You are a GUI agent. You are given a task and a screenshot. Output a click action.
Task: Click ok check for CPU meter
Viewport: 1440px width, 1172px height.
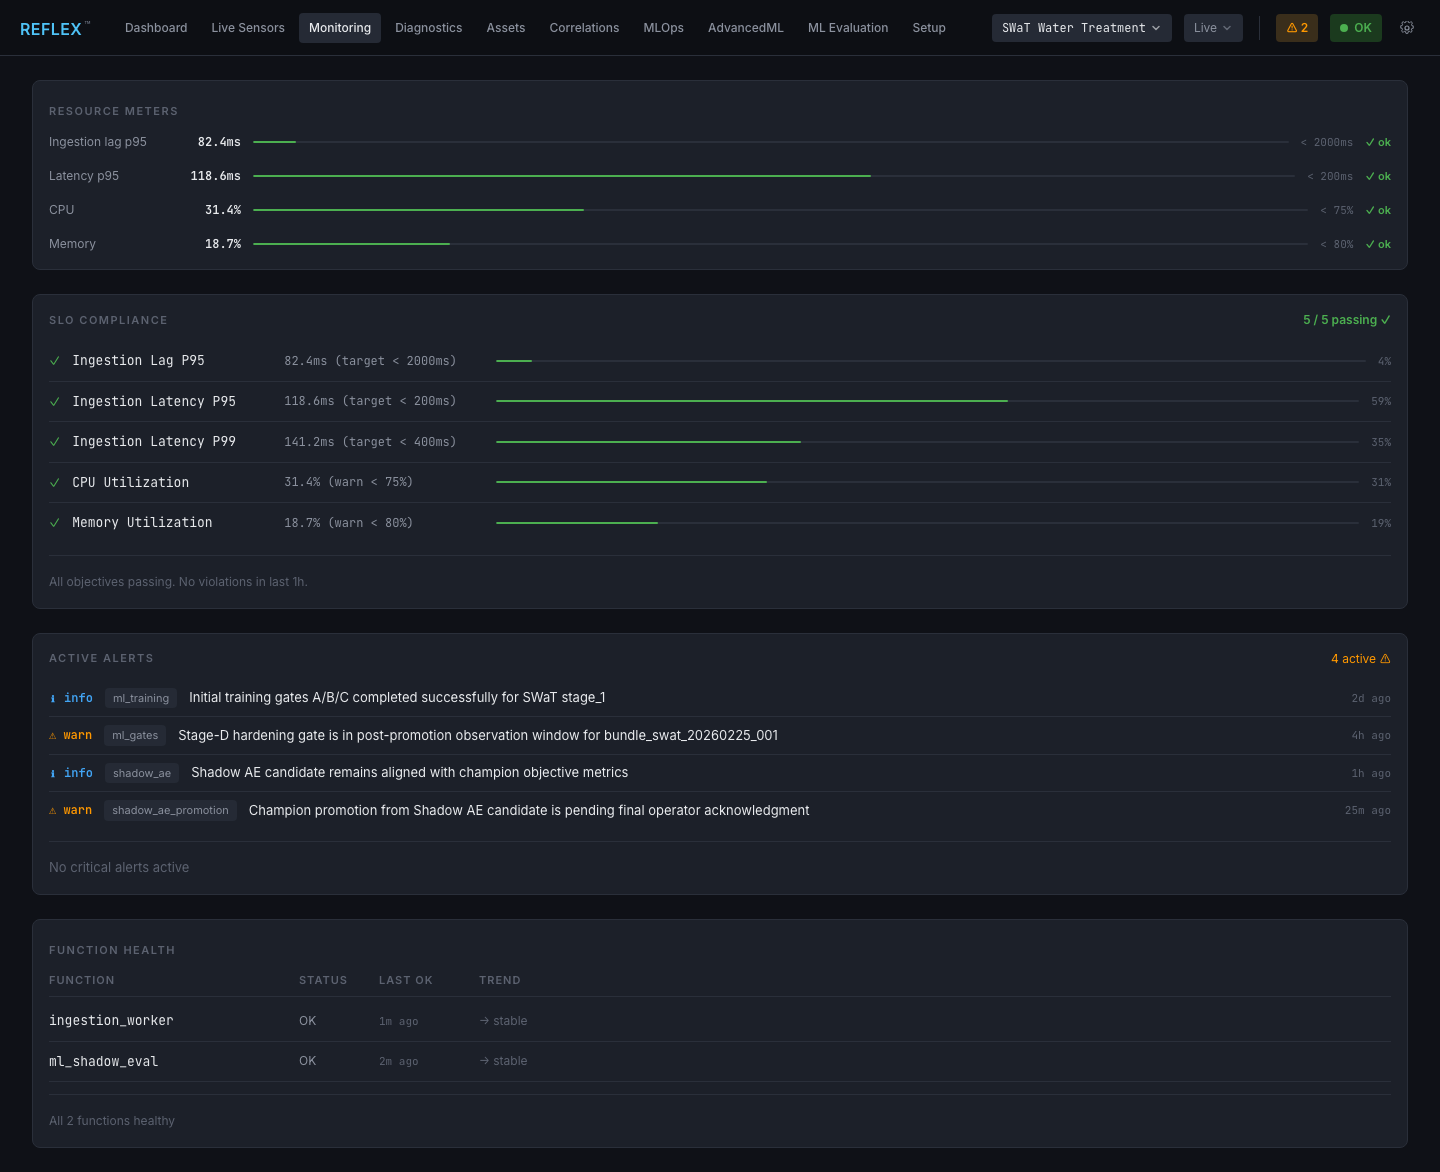[x=1378, y=211]
